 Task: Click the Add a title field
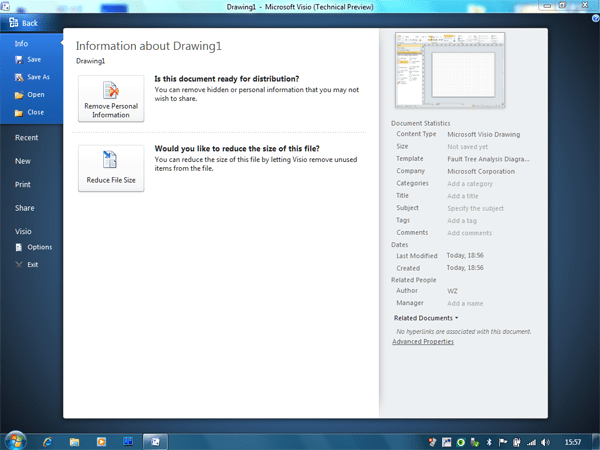coord(463,196)
